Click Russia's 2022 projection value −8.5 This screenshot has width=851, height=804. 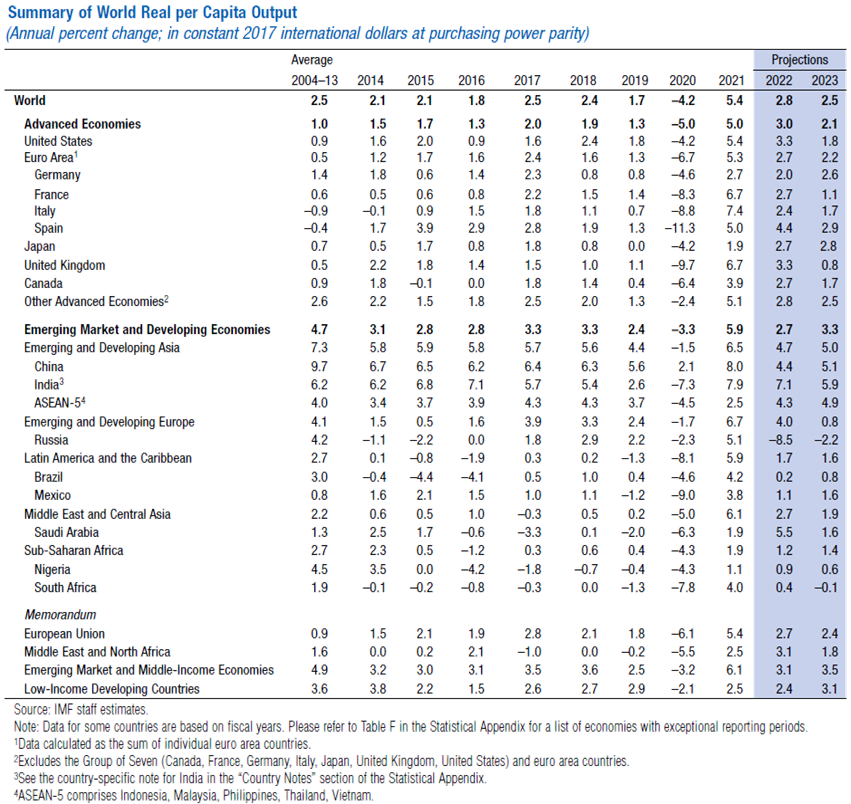point(780,440)
